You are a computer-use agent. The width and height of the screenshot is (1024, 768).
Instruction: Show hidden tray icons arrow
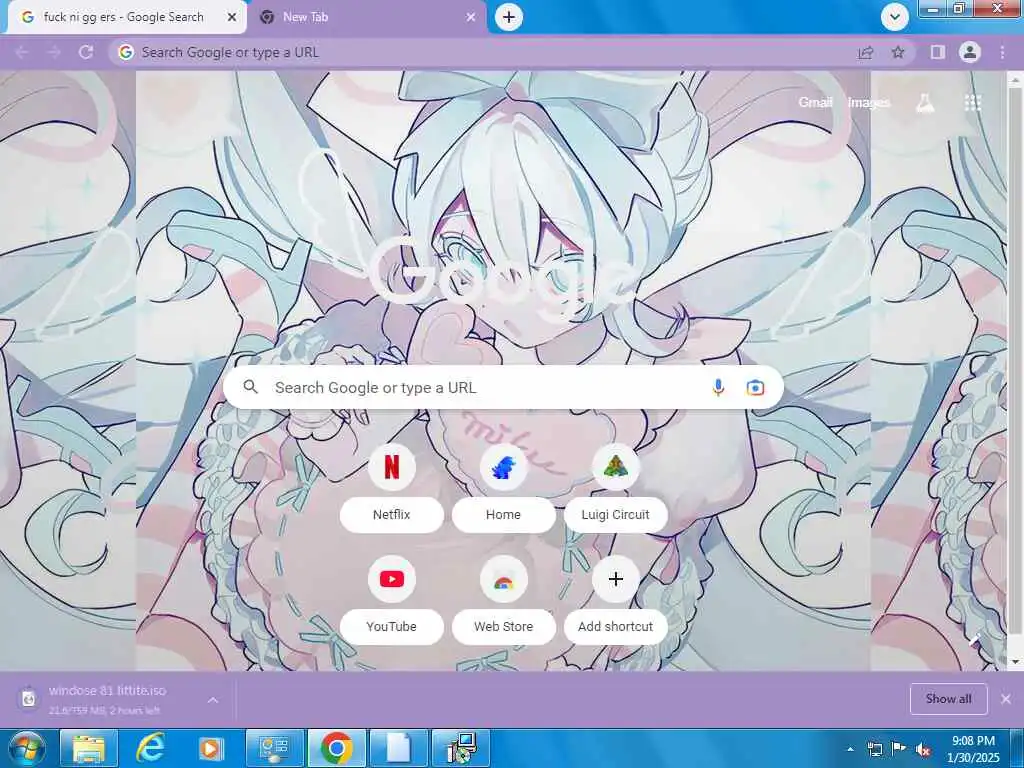pyautogui.click(x=850, y=749)
